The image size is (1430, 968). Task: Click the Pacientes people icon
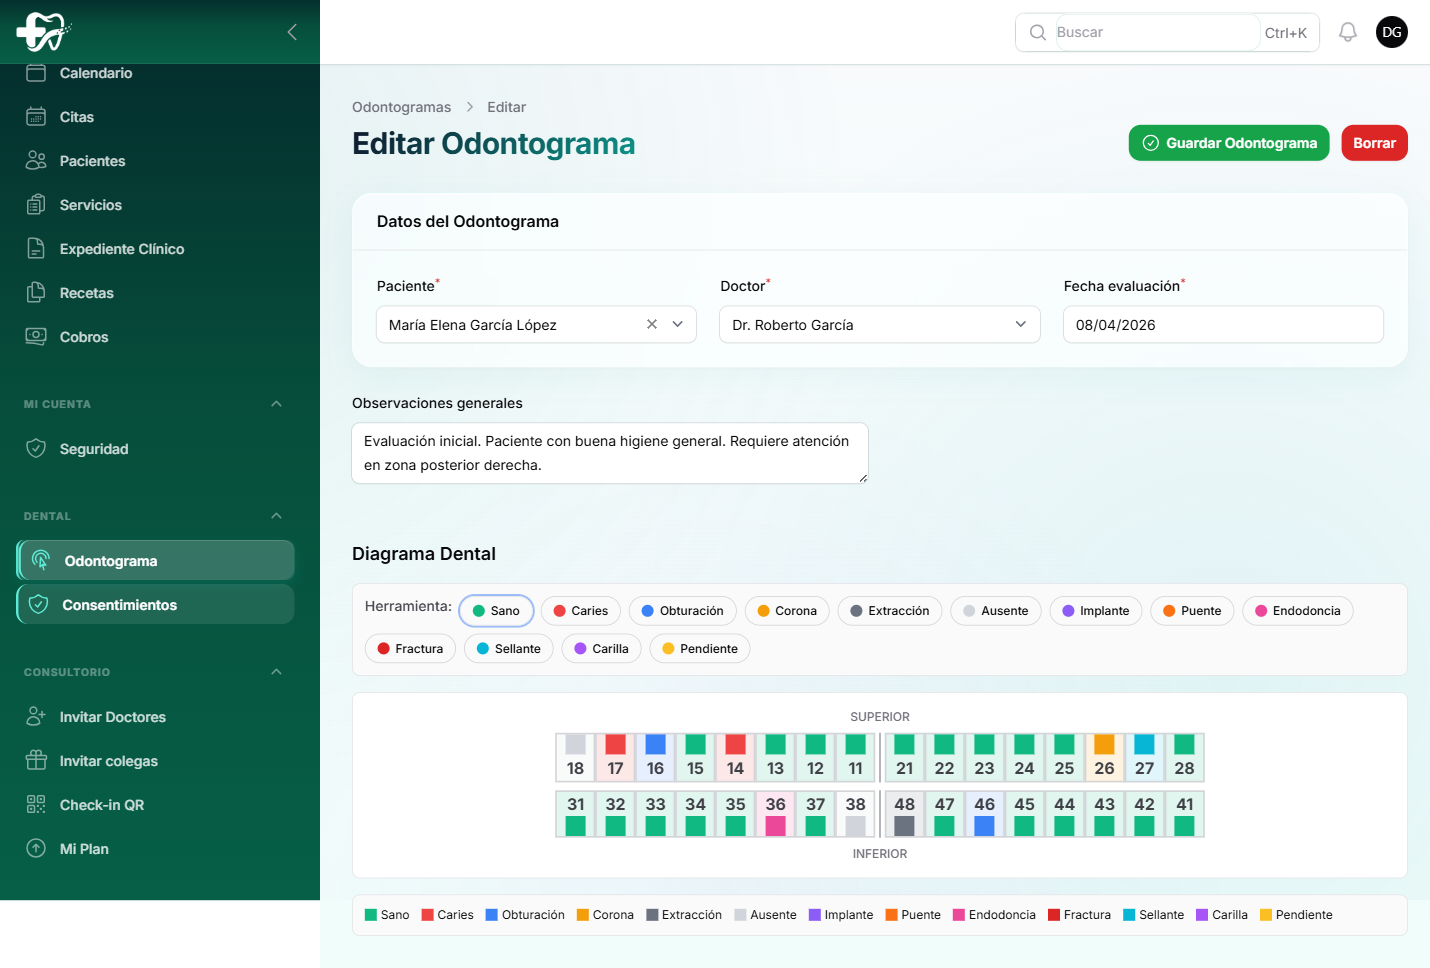pos(36,161)
